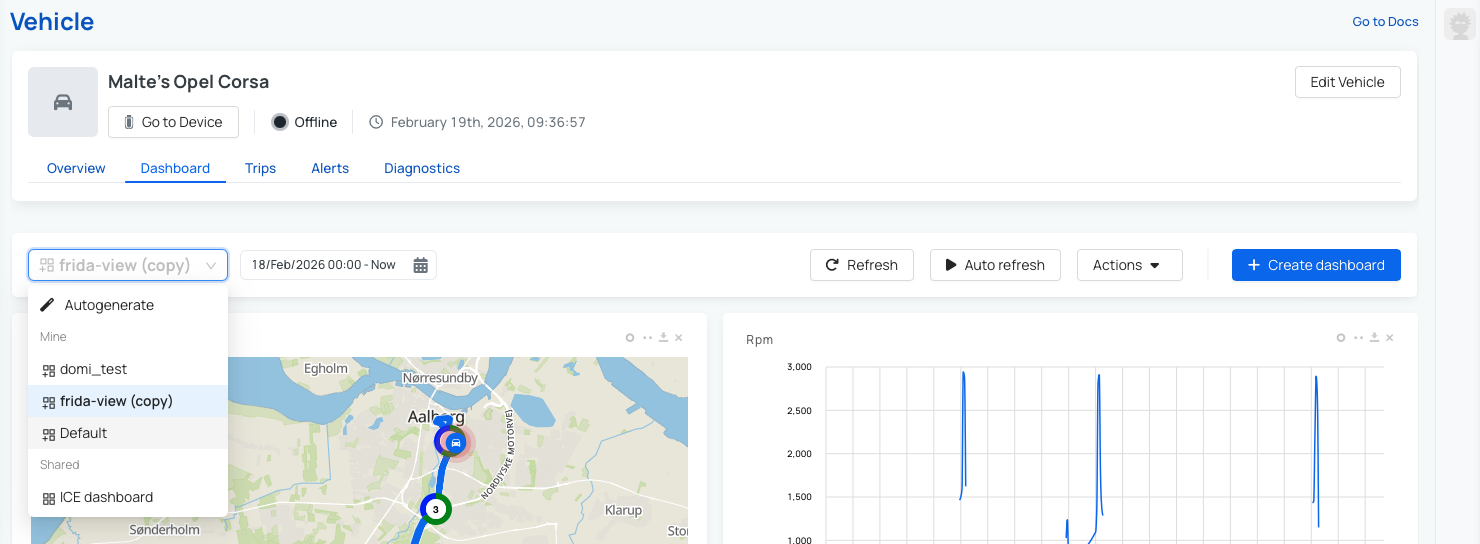Click the two-dots icon on map widget

[647, 338]
